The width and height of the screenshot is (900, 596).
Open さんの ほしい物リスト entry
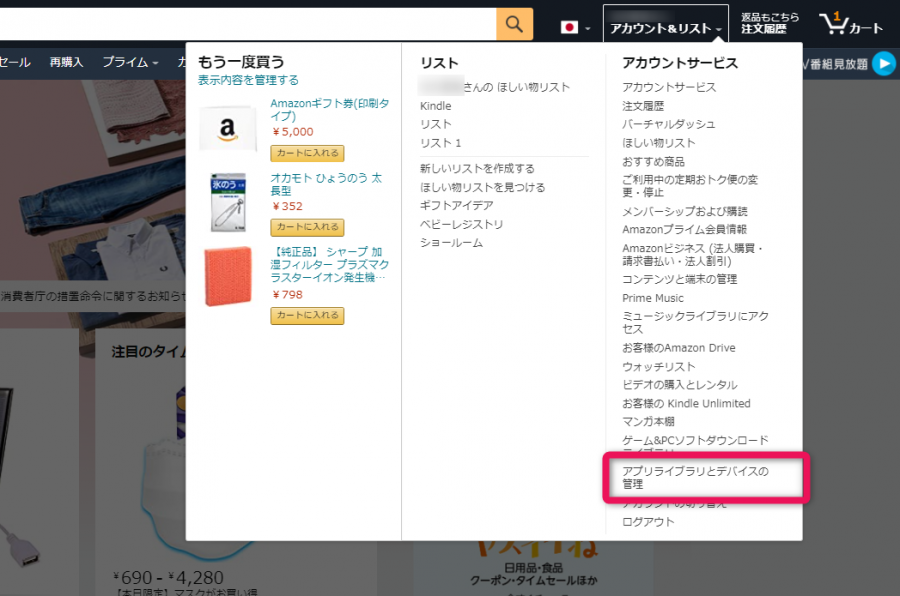[495, 87]
